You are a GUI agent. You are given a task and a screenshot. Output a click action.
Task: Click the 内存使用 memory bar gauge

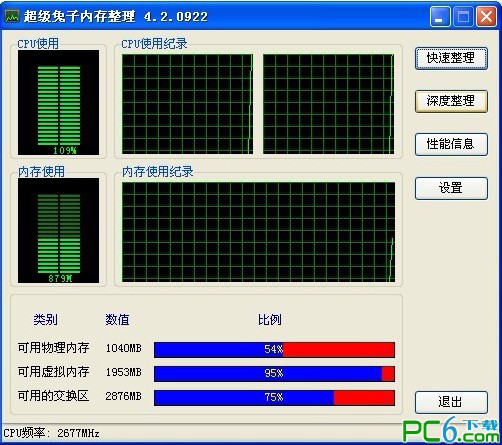pyautogui.click(x=58, y=230)
